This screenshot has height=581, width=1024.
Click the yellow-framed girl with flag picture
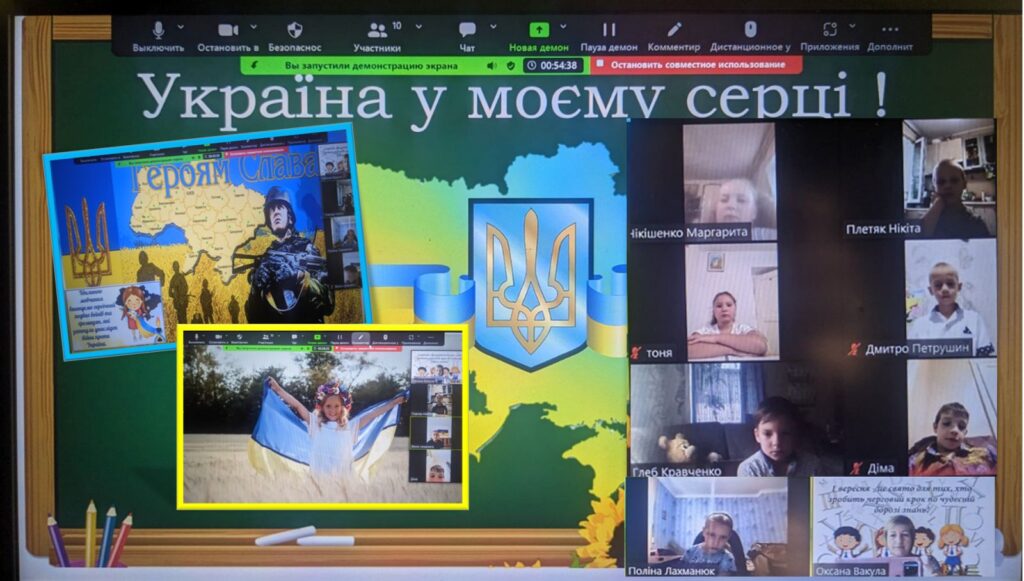pyautogui.click(x=323, y=416)
